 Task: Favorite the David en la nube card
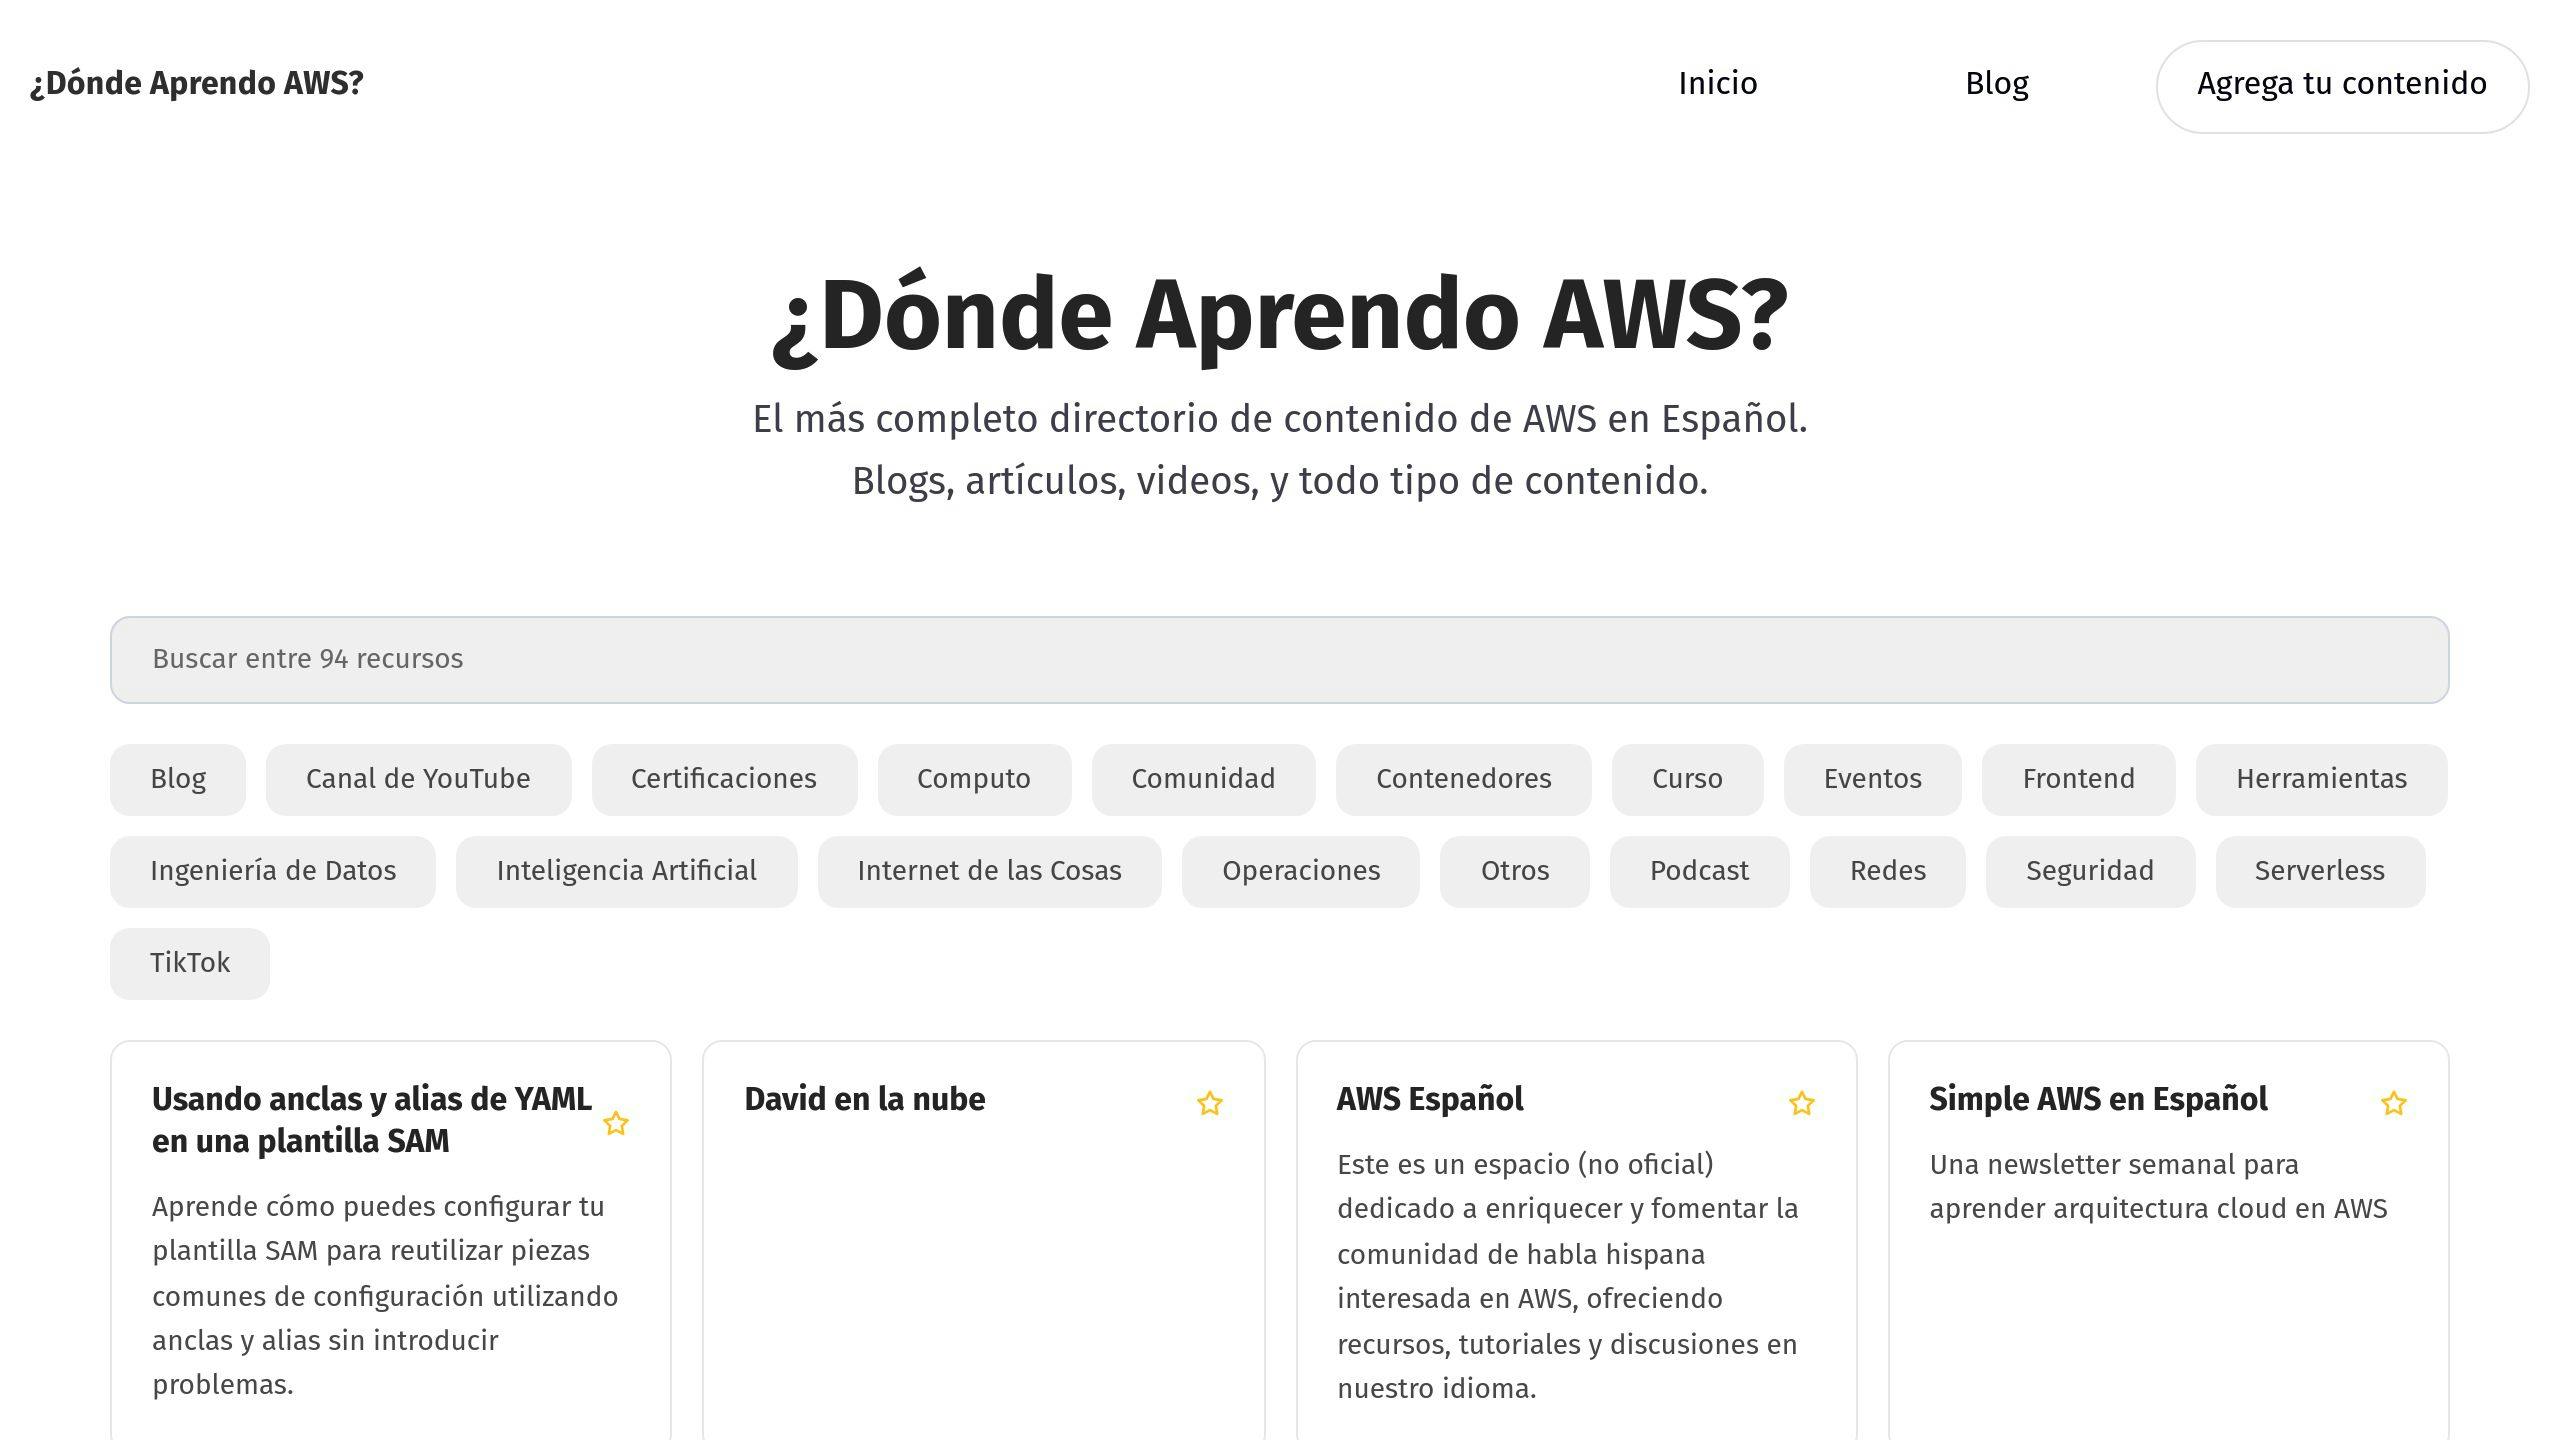[1210, 1103]
